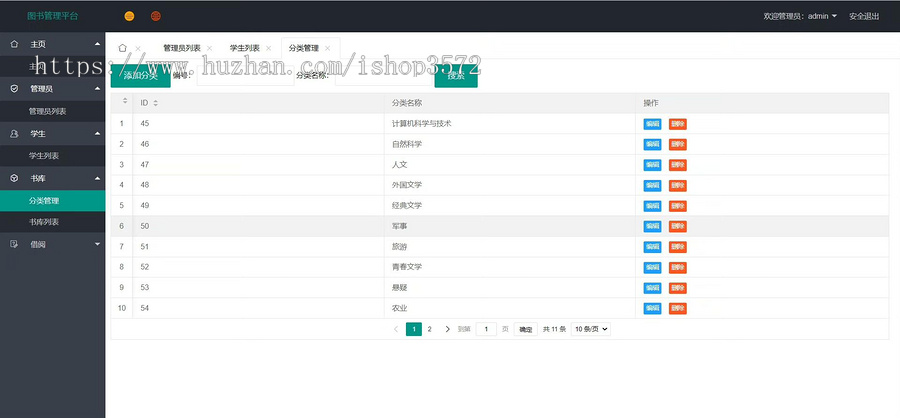900x418 pixels.
Task: Edit the 旅游 category
Action: click(652, 247)
